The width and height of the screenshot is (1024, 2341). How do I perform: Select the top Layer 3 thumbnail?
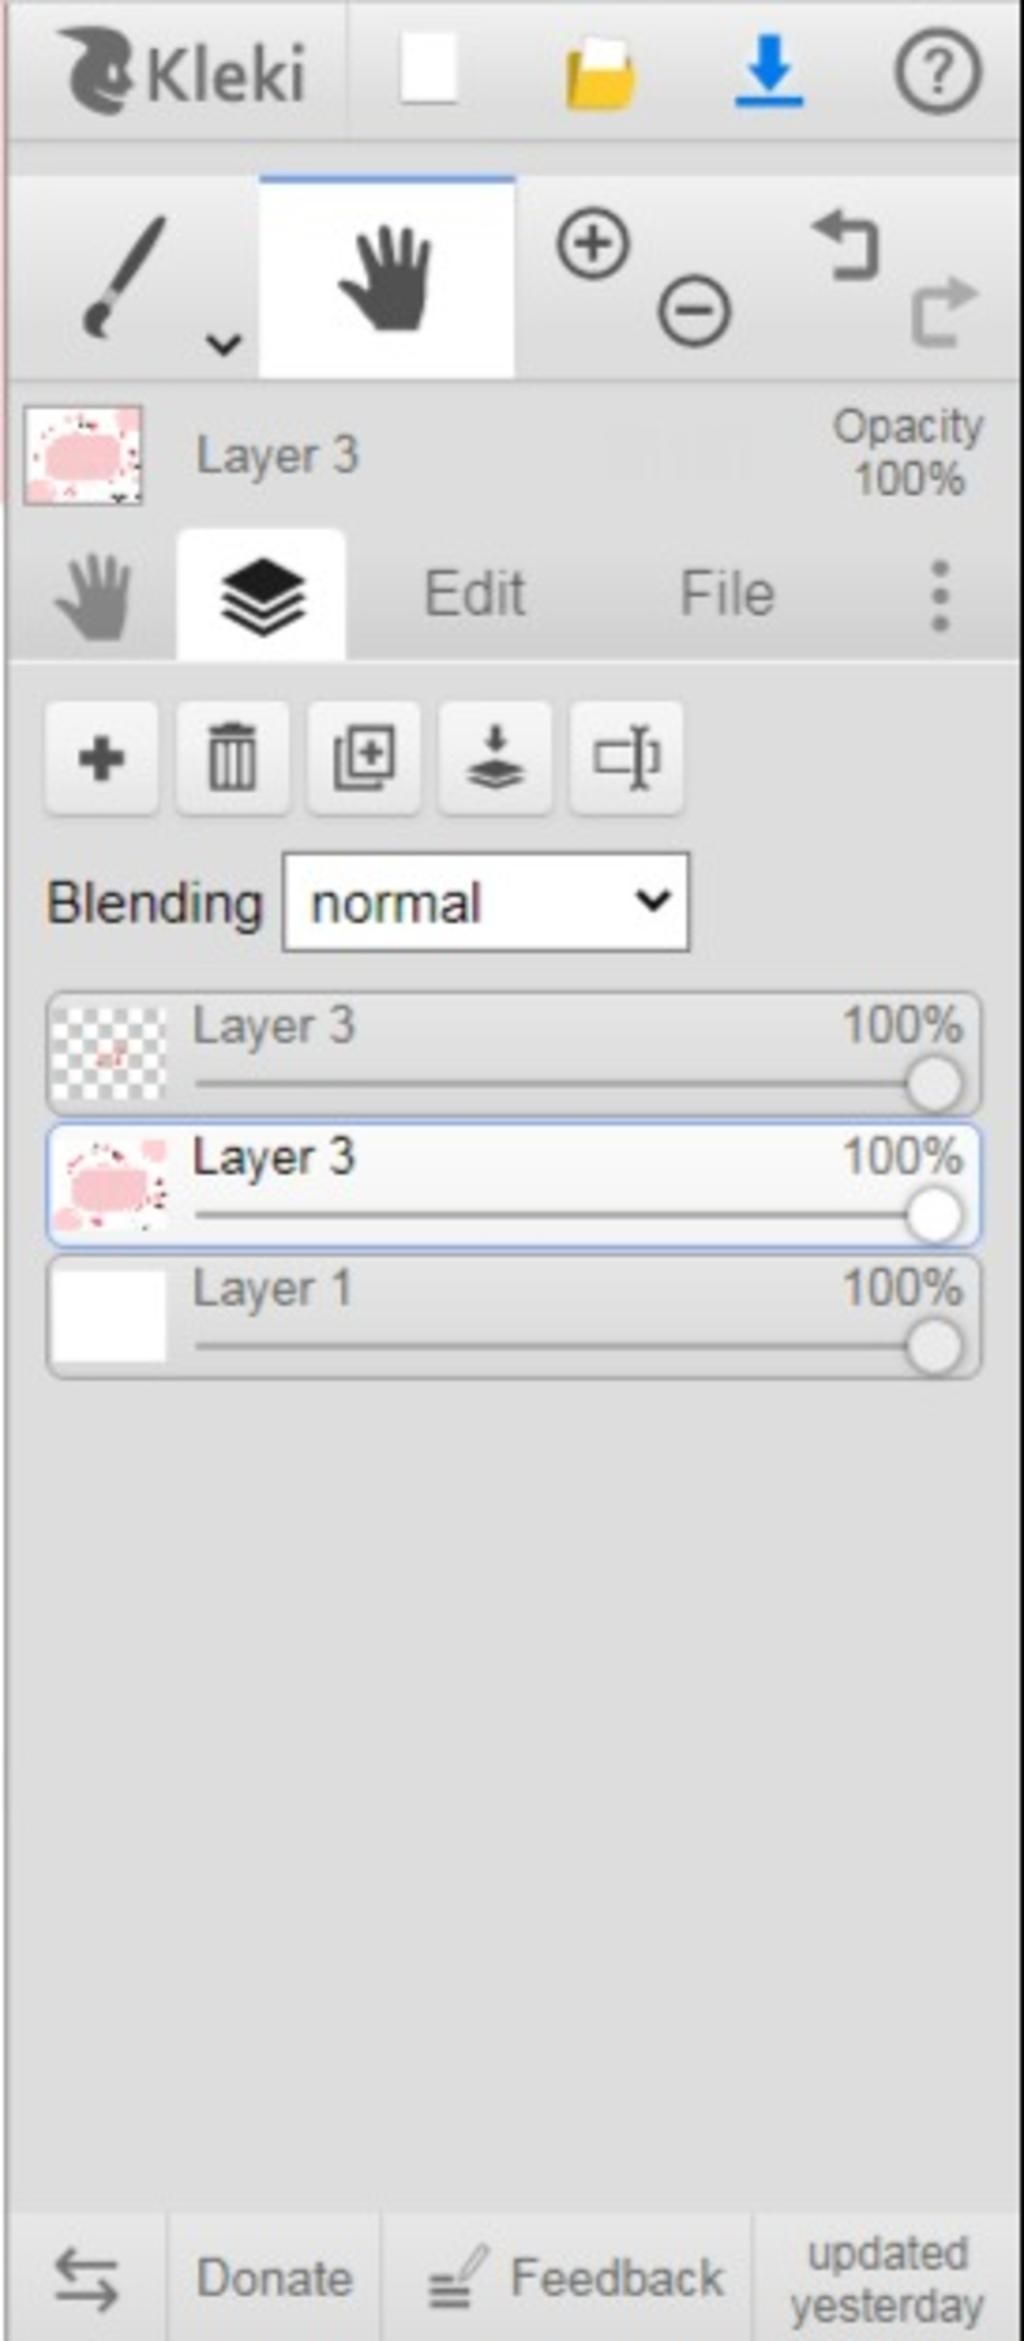(108, 1054)
